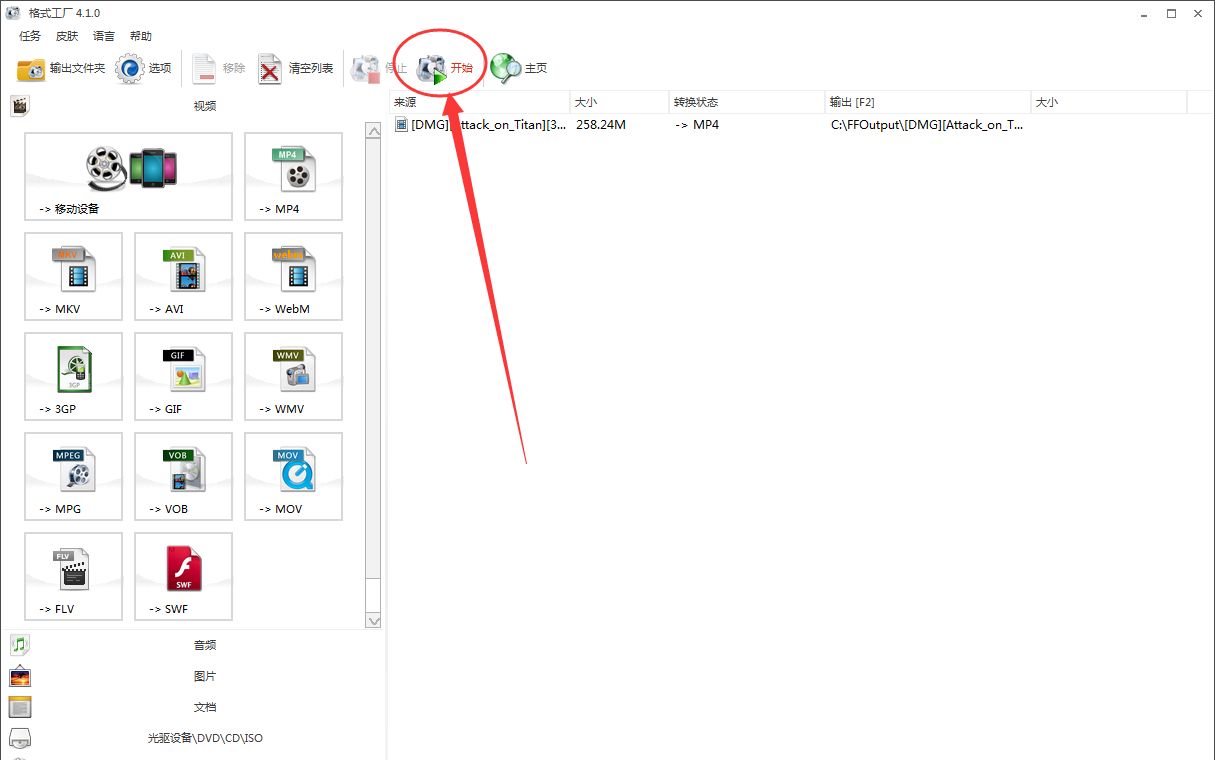Image resolution: width=1215 pixels, height=760 pixels.
Task: Select the MP4 conversion format tile
Action: [x=293, y=176]
